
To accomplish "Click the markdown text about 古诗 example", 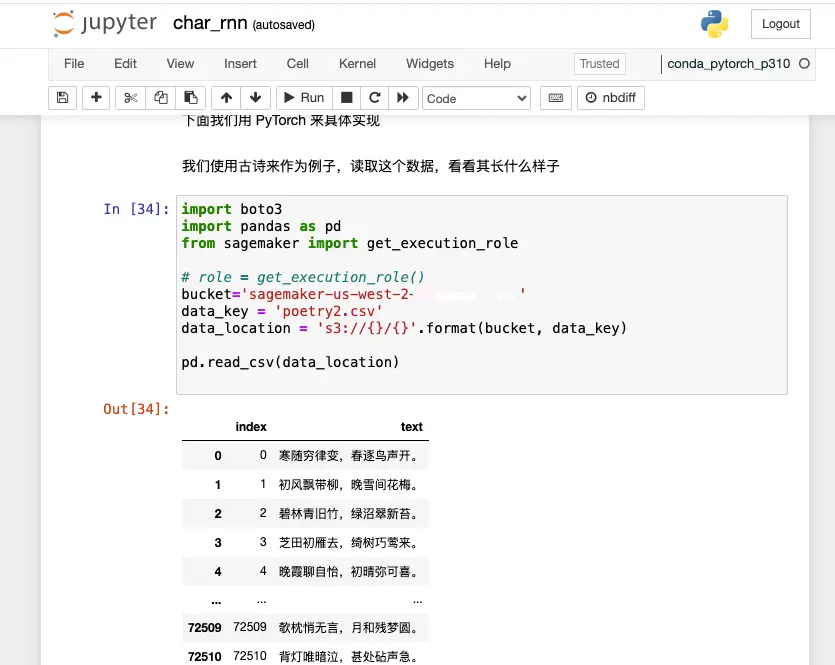I will pos(371,166).
